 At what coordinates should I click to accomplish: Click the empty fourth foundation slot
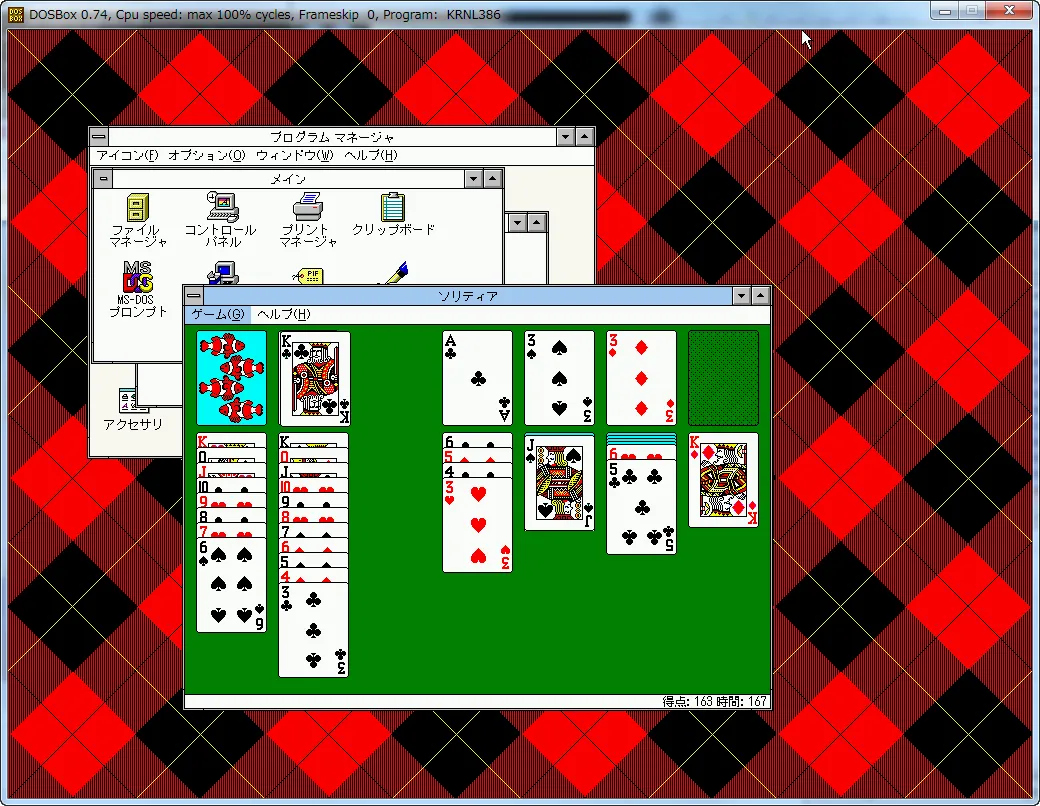(x=723, y=378)
